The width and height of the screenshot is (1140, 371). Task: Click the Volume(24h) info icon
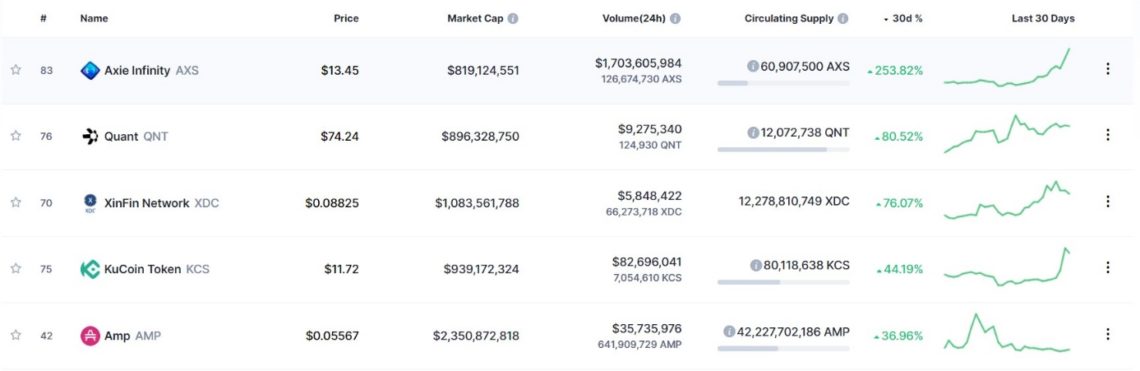click(x=675, y=19)
